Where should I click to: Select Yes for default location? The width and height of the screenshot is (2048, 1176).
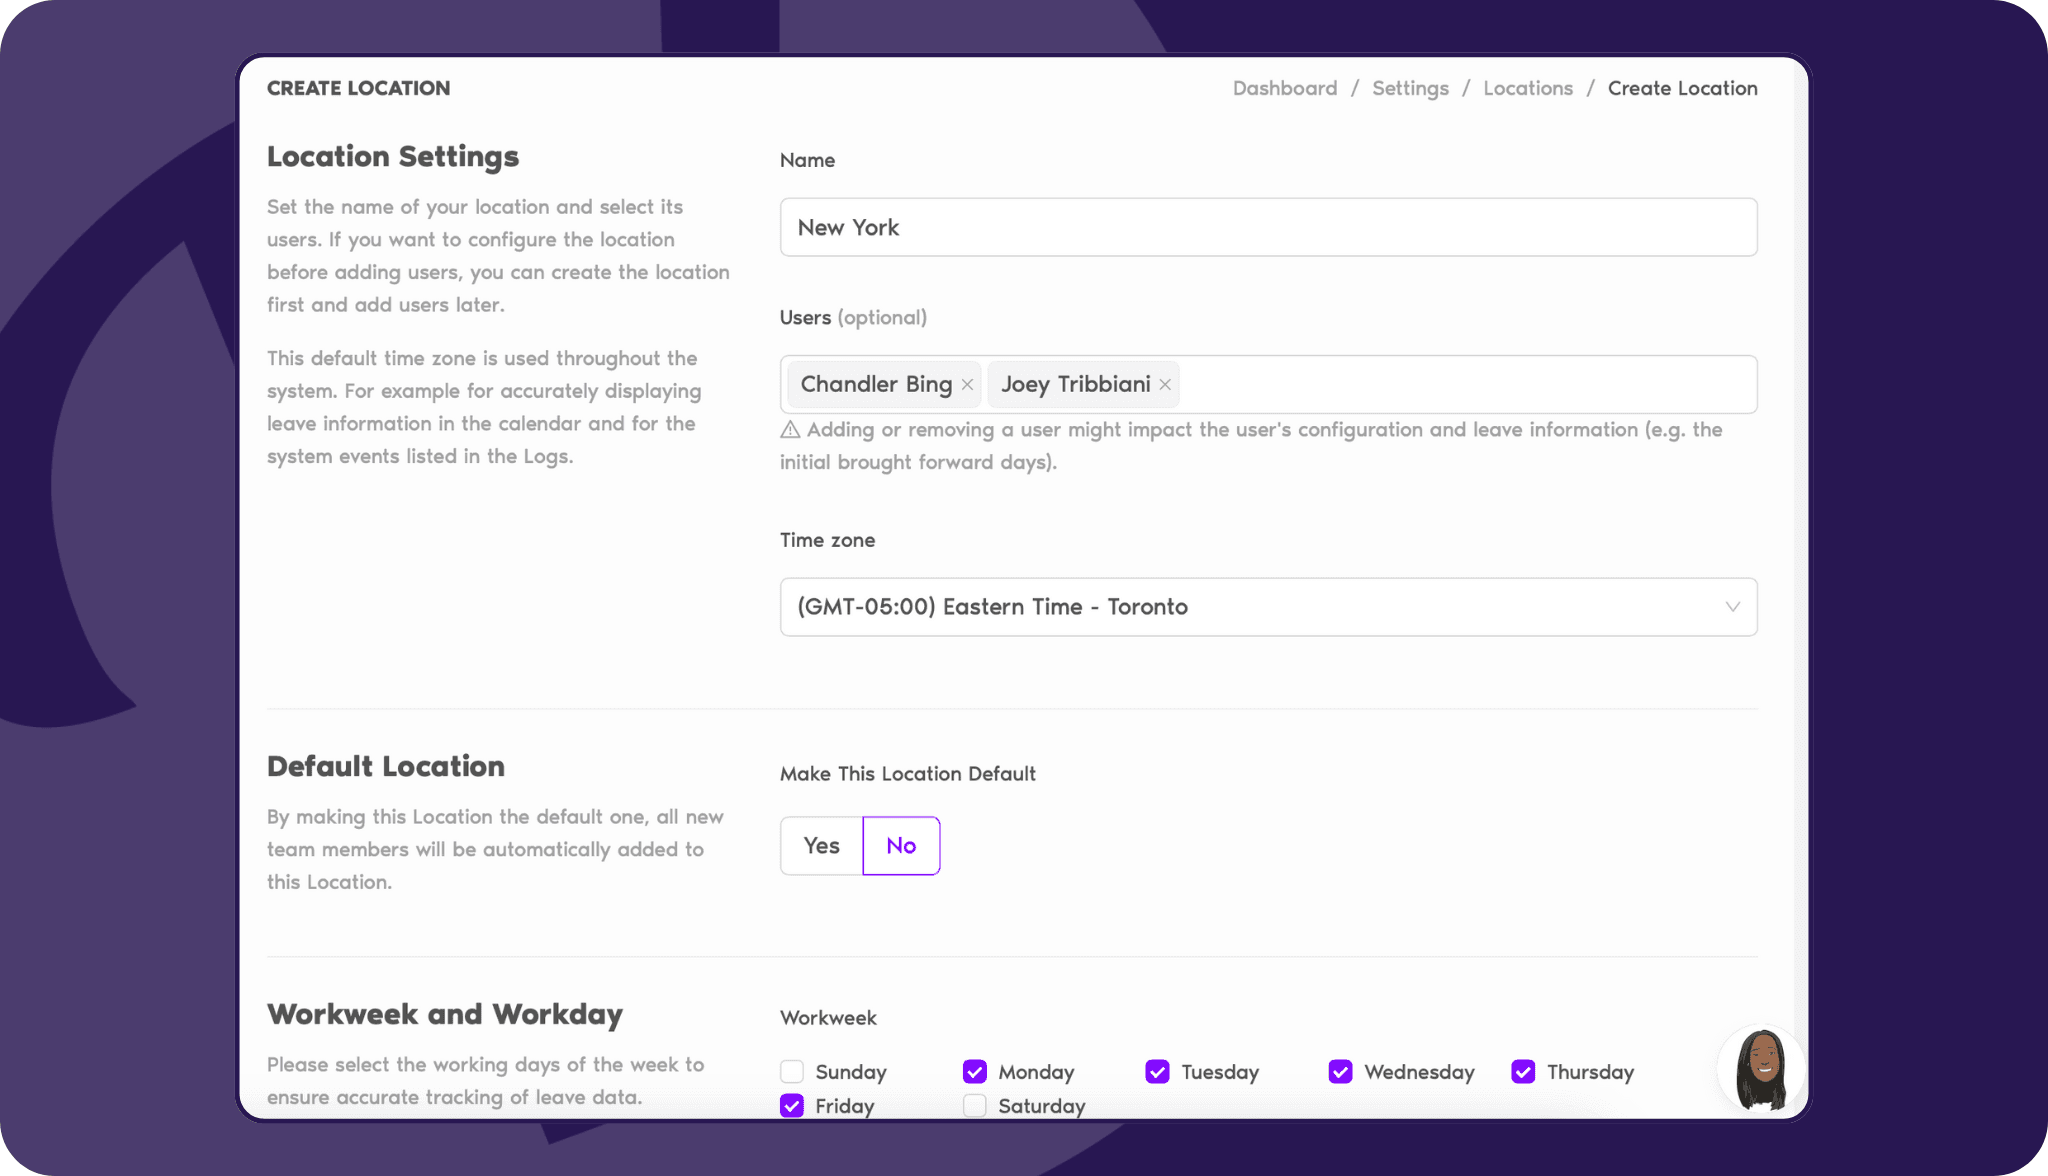tap(821, 846)
